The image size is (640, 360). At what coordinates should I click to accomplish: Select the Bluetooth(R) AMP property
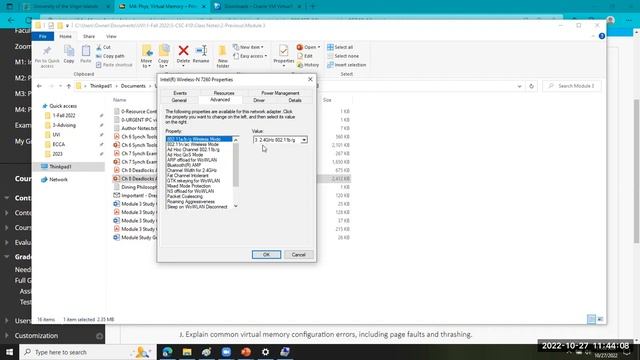pos(184,165)
